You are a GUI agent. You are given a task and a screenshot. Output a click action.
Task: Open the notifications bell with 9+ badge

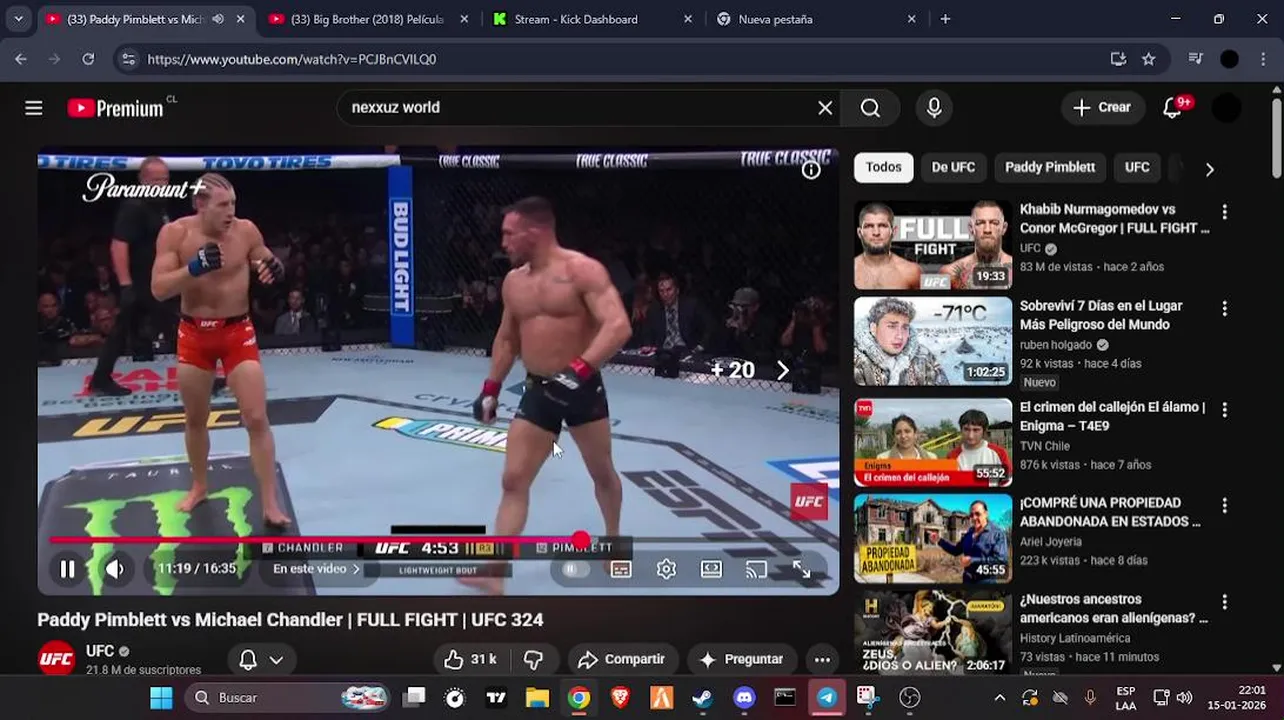click(x=1174, y=108)
